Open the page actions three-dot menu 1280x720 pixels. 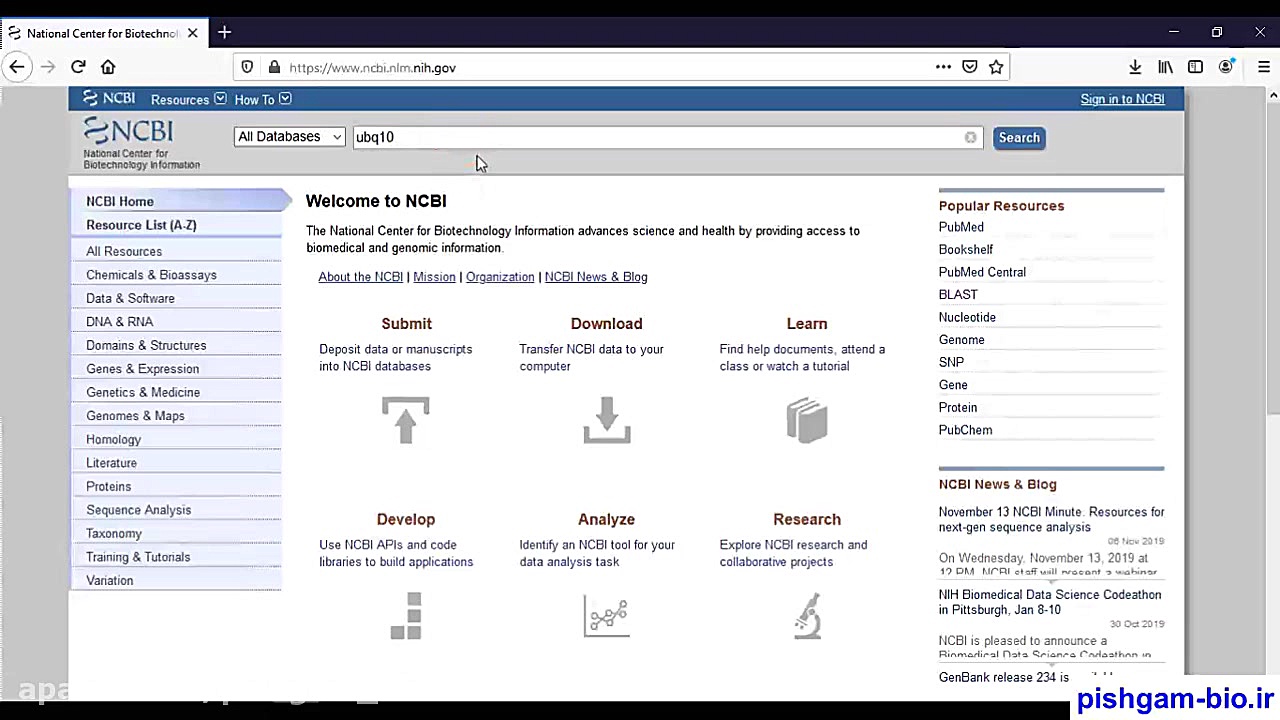943,67
